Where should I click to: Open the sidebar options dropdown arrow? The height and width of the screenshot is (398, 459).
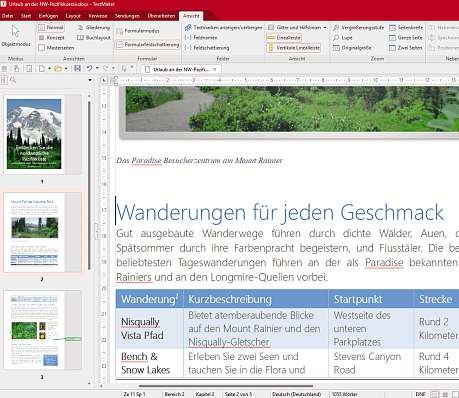[x=90, y=80]
